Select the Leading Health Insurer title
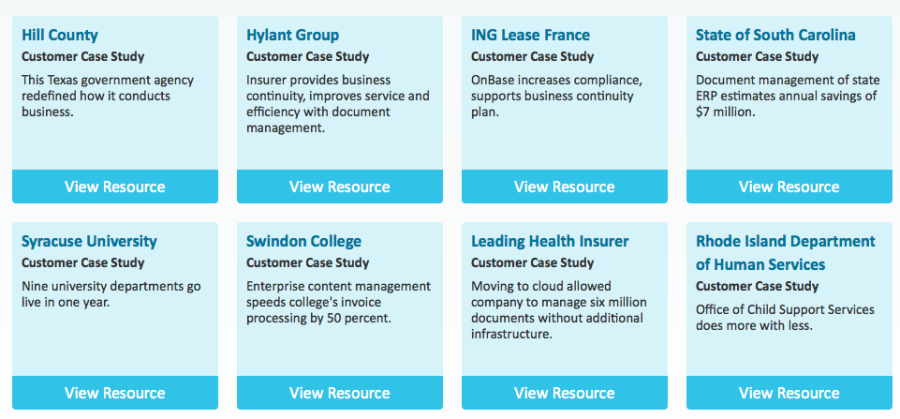 549,241
